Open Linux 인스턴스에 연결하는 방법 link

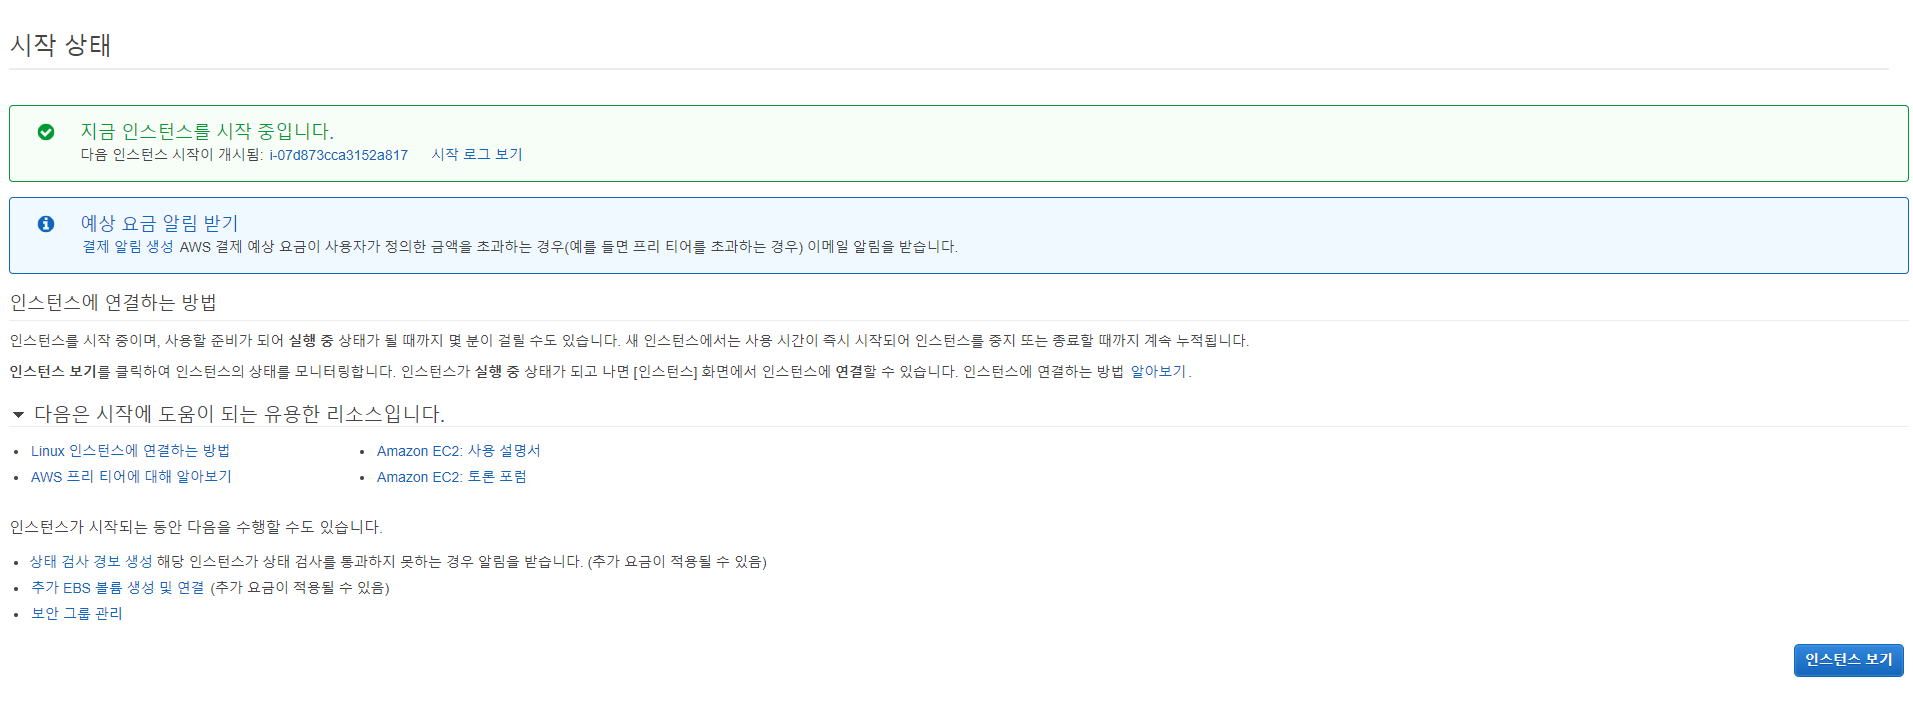[x=130, y=451]
